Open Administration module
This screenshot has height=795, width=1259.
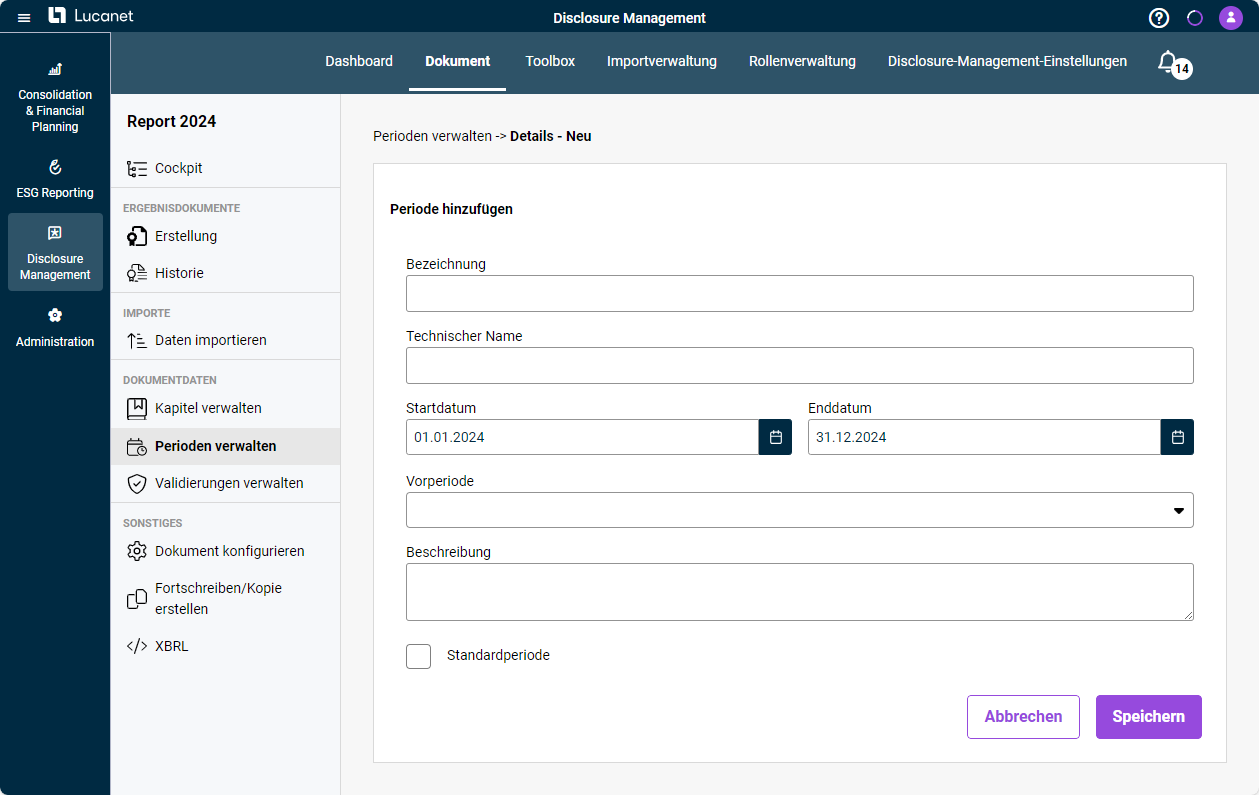pos(55,328)
